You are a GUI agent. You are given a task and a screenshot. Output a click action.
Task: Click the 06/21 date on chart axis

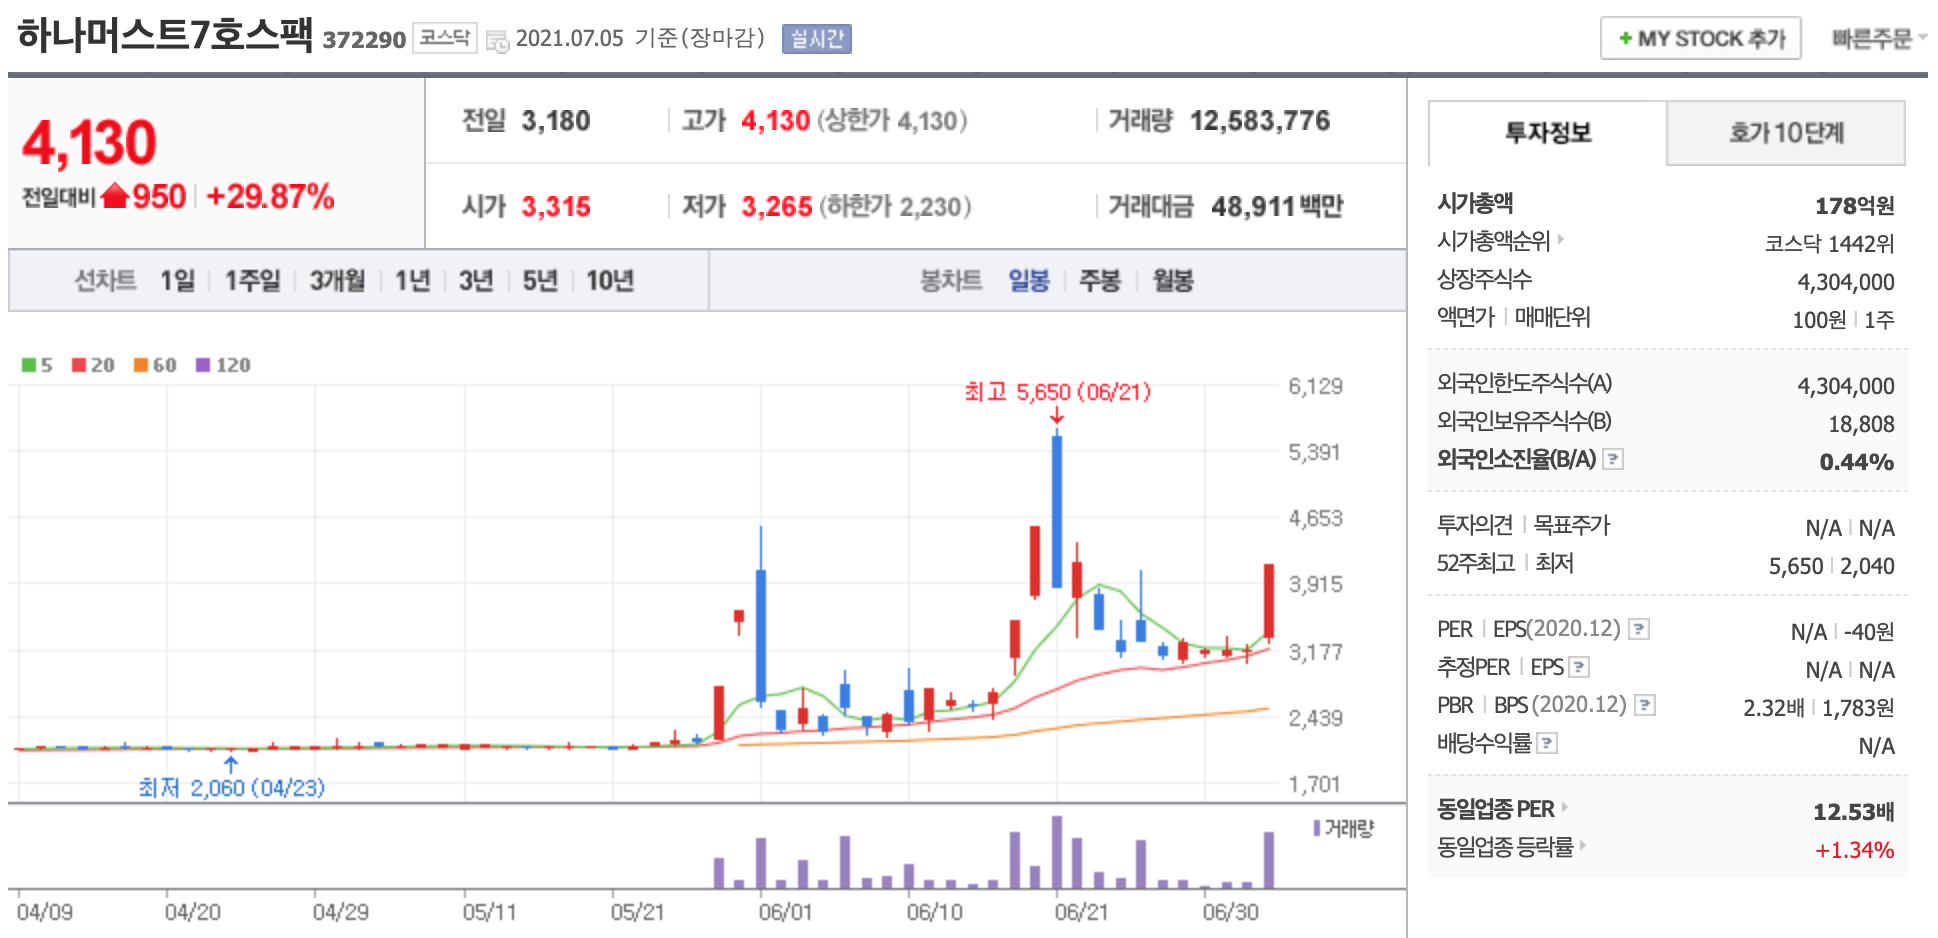tap(1081, 912)
